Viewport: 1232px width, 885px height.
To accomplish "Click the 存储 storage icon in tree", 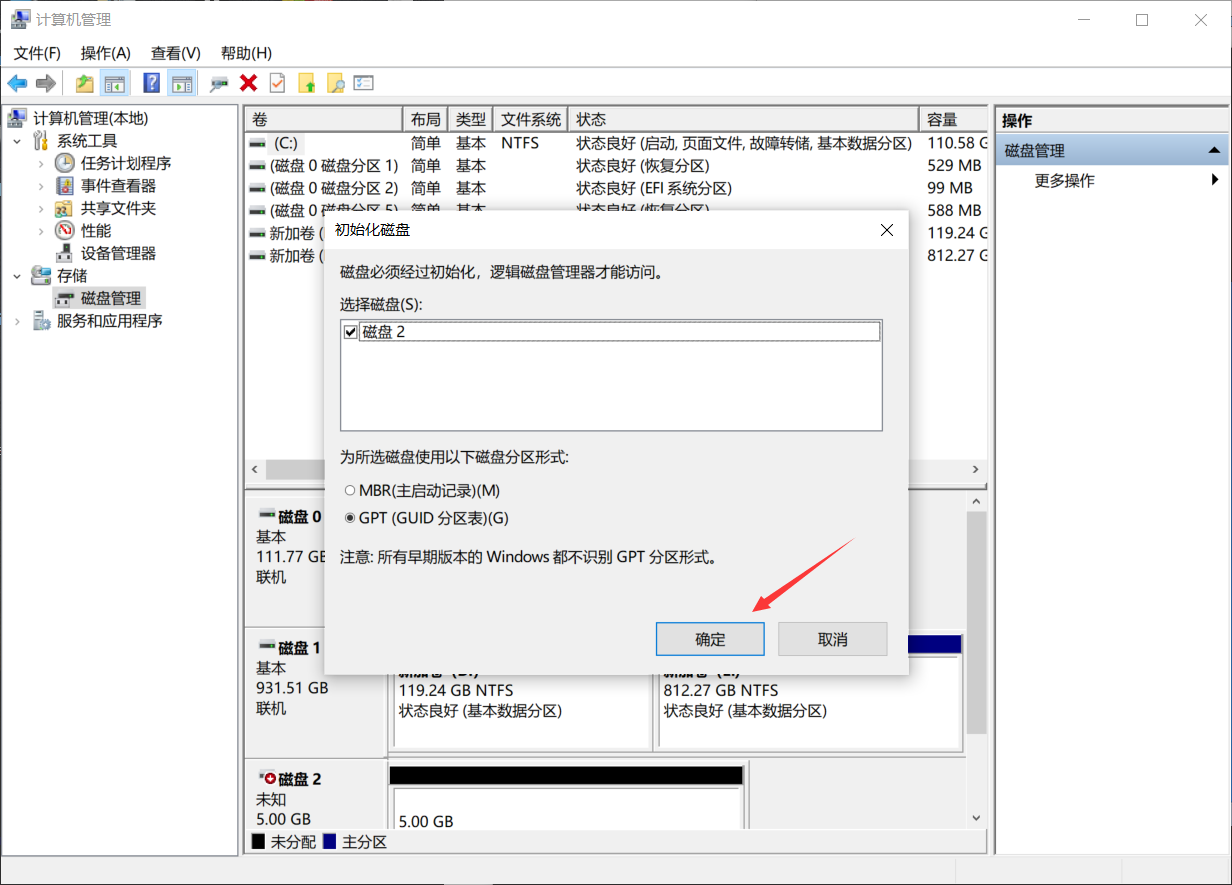I will point(42,276).
